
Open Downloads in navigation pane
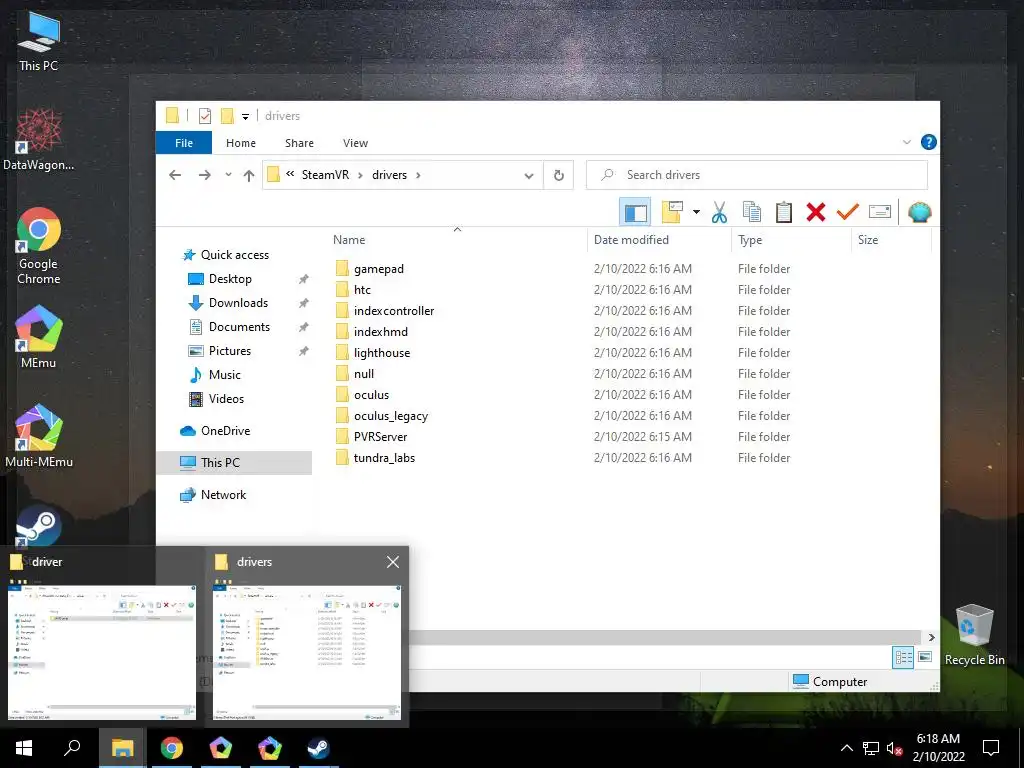coord(238,303)
